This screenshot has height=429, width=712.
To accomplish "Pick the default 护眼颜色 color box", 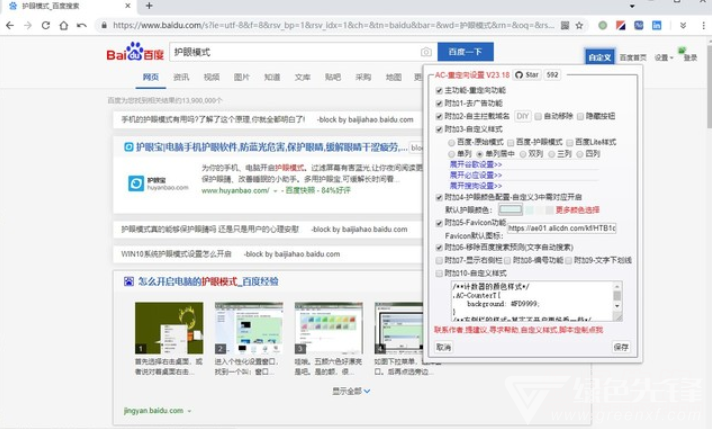I will (x=510, y=210).
